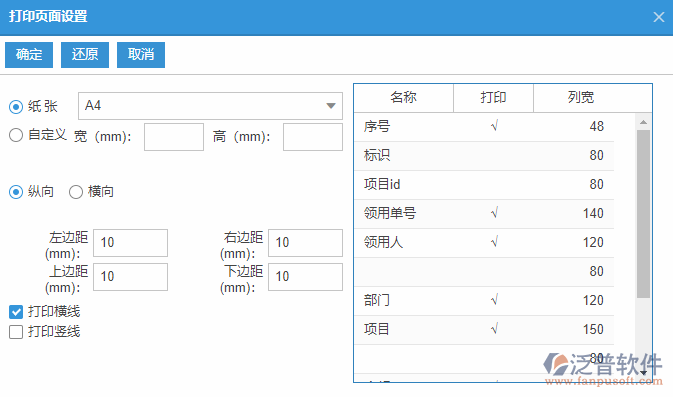Screen dimensions: 673x397
Task: Click the 下边距 input field
Action: coord(306,277)
